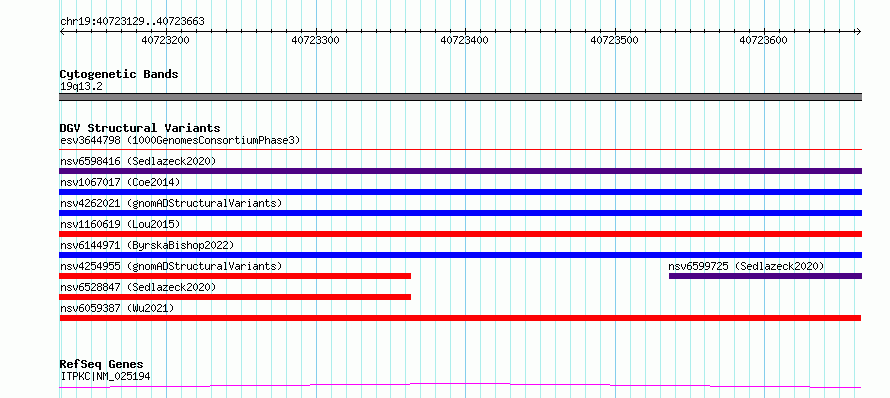Click the nsv6528847 red variant bar
This screenshot has width=890, height=398.
(x=235, y=297)
